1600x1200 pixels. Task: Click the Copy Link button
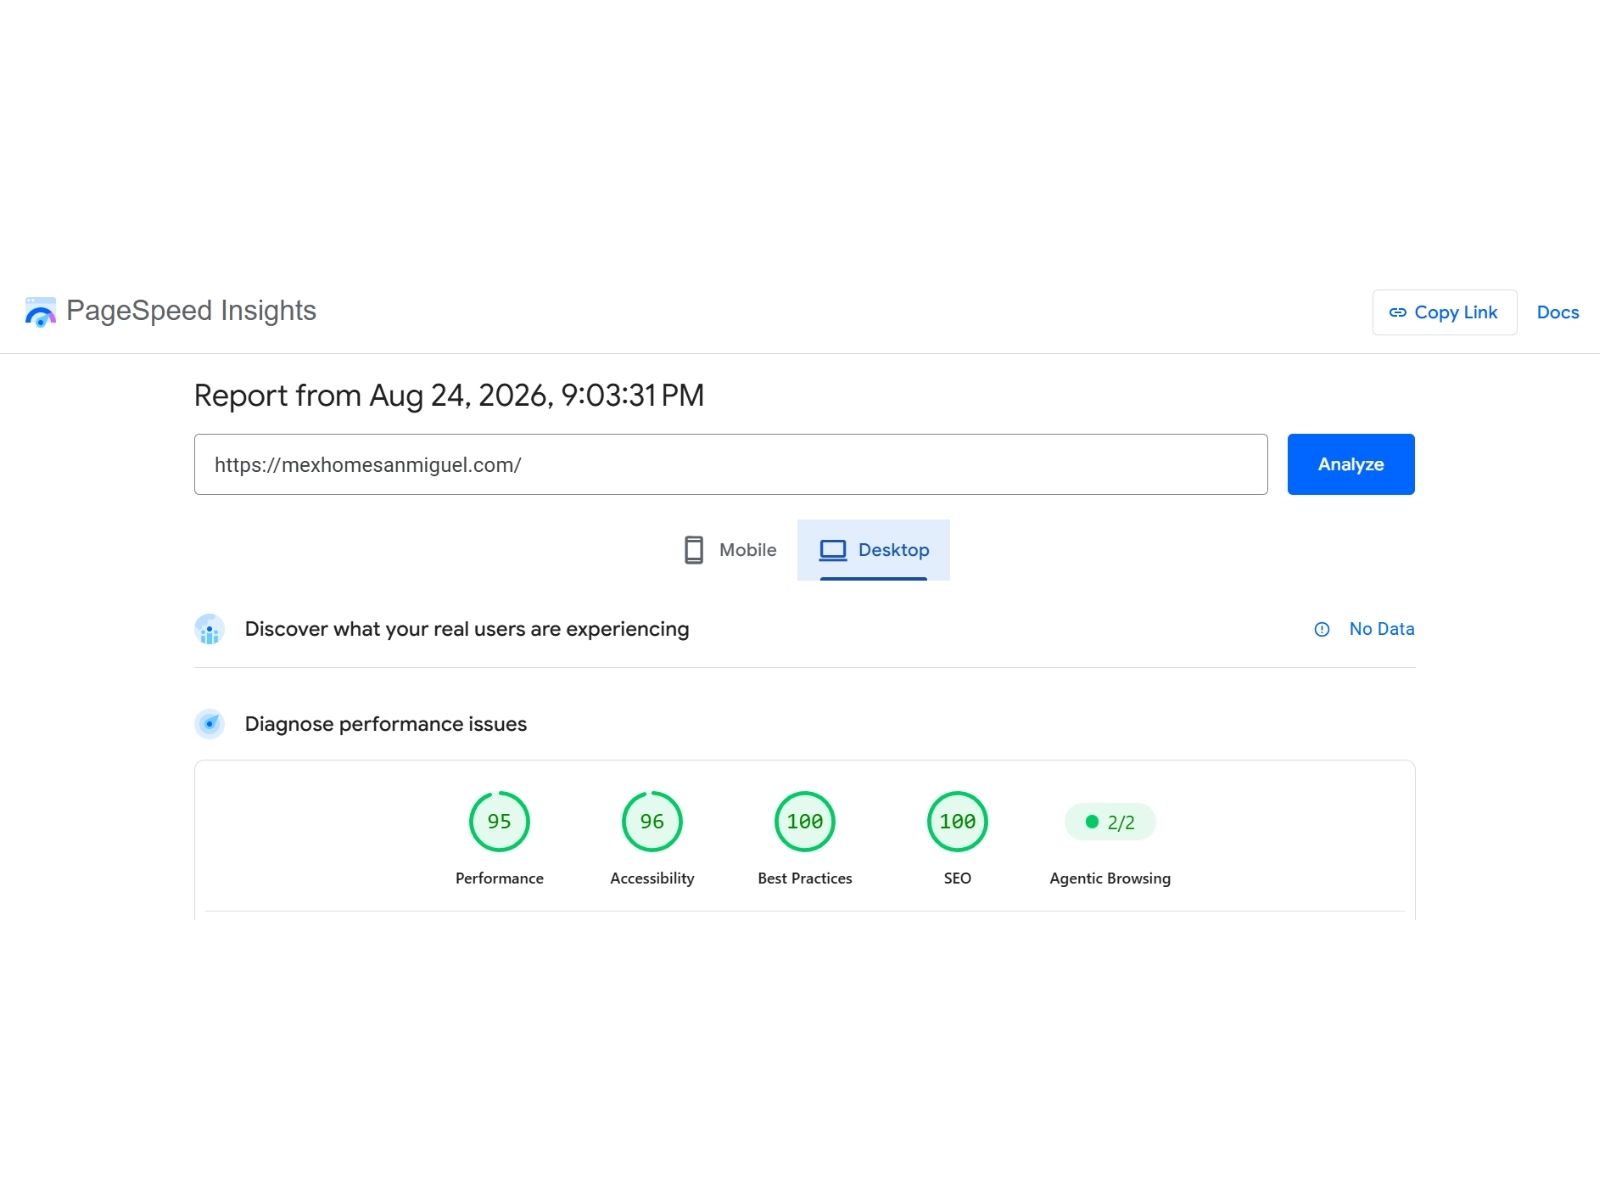coord(1445,313)
